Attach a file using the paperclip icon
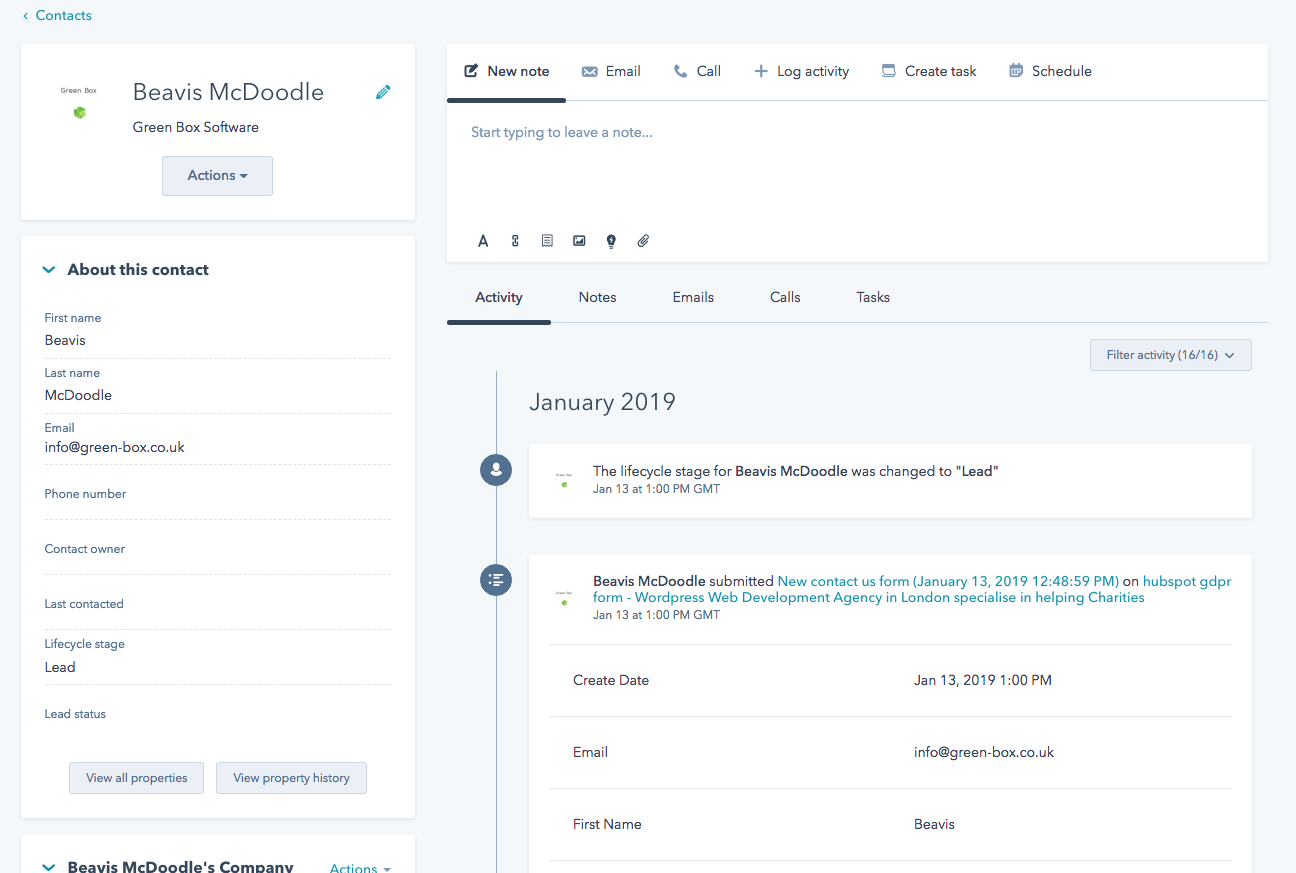This screenshot has height=873, width=1296. (x=643, y=241)
